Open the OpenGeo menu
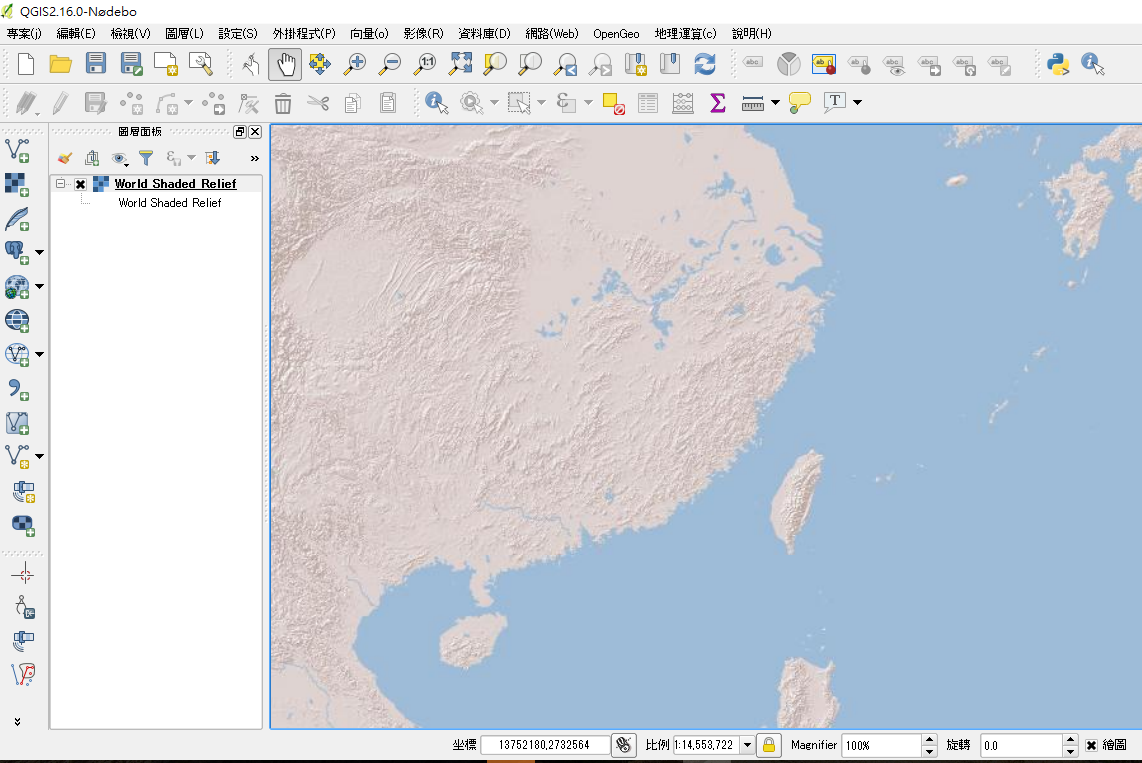This screenshot has width=1142, height=763. pos(616,33)
